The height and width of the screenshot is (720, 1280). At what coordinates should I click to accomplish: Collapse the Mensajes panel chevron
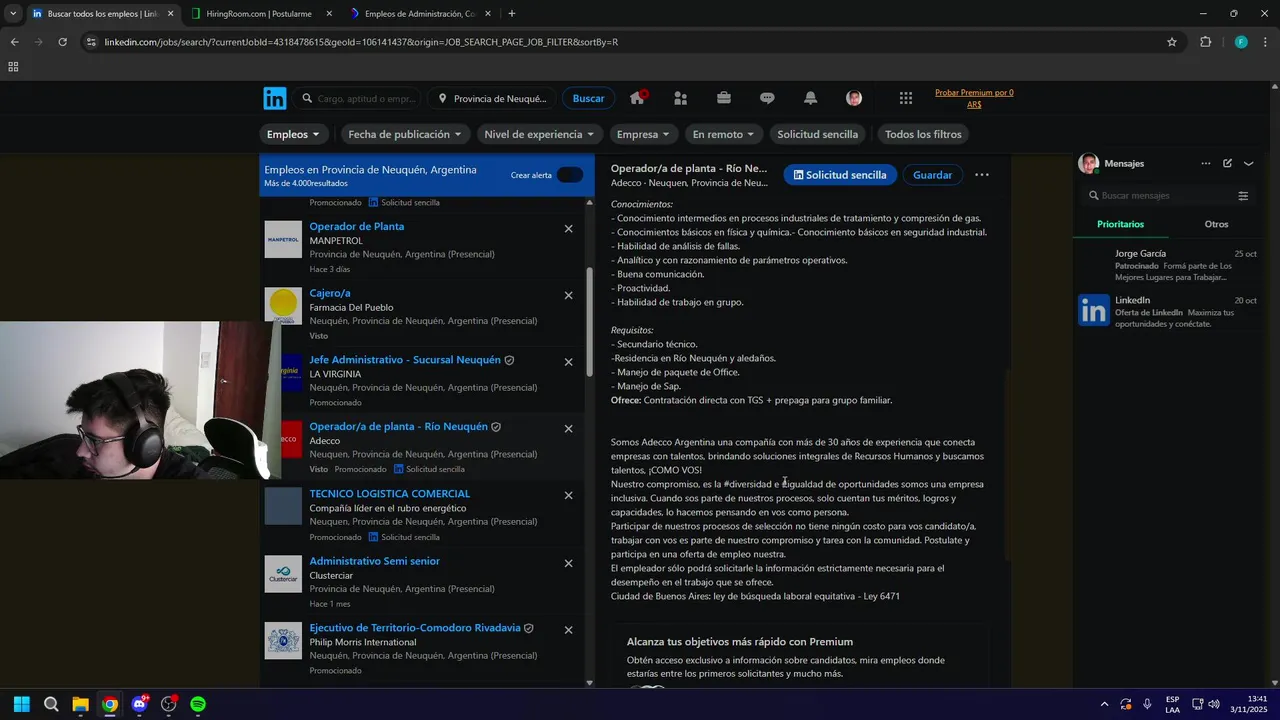point(1248,163)
